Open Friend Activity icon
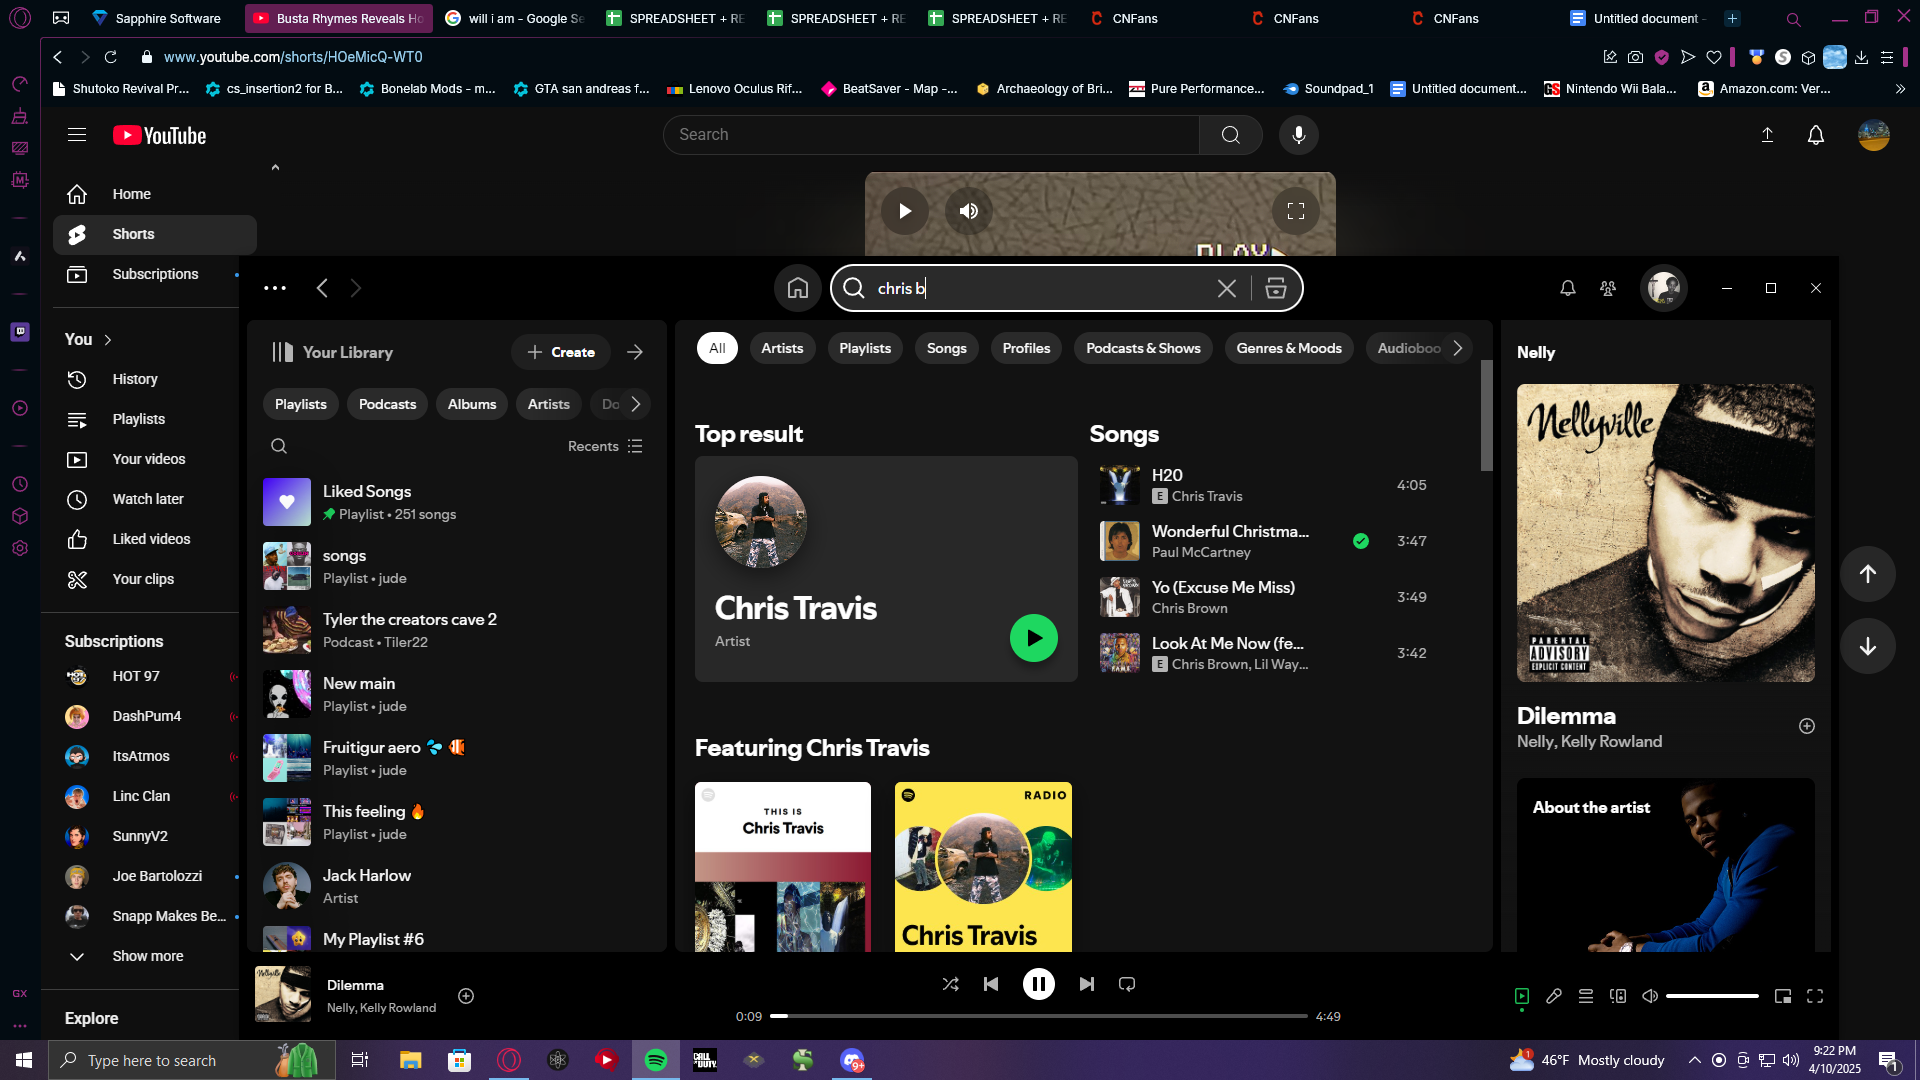The width and height of the screenshot is (1920, 1080). 1607,288
